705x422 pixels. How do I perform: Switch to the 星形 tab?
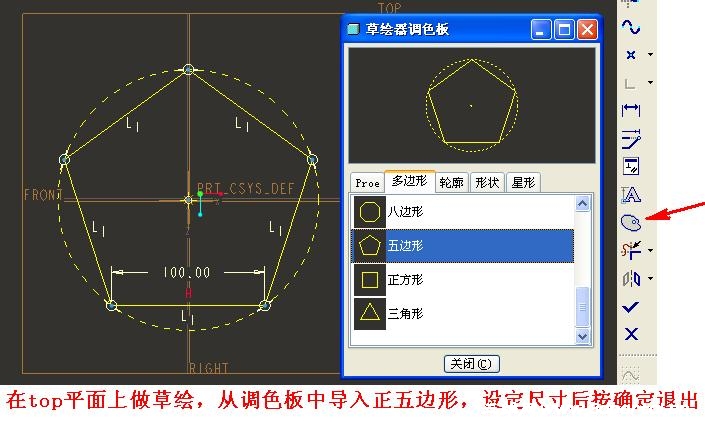pos(523,182)
